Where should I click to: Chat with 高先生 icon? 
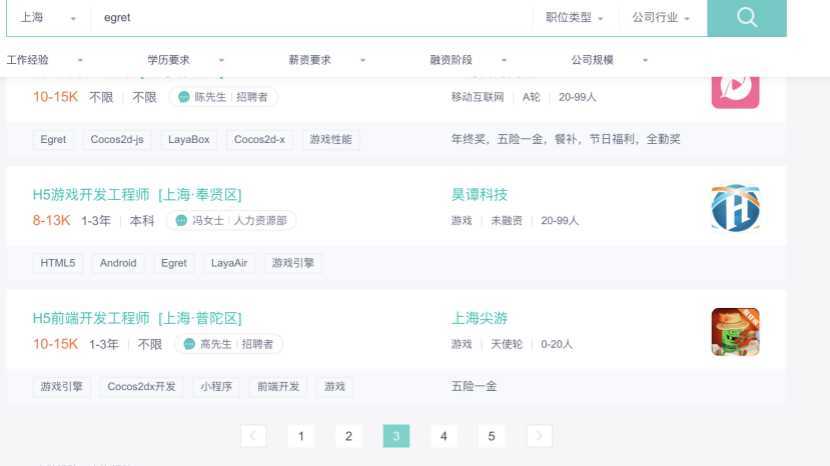pos(189,344)
